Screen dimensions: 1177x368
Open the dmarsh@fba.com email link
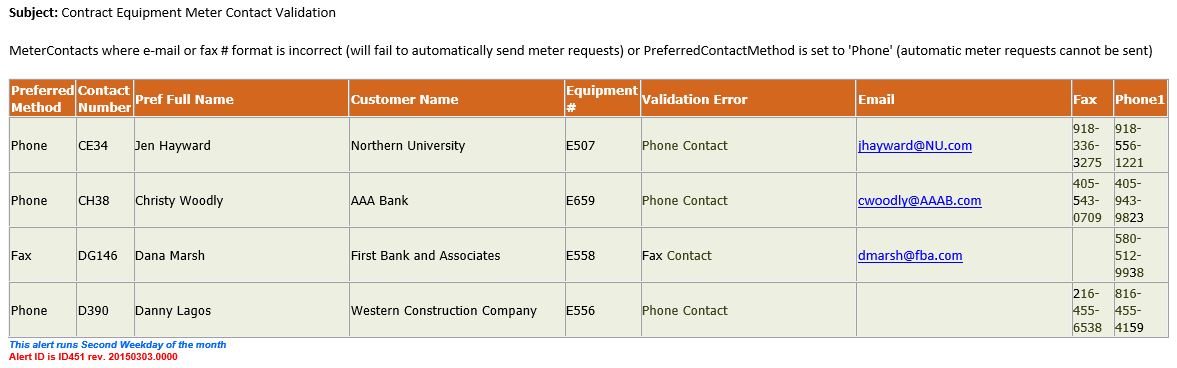coord(910,255)
